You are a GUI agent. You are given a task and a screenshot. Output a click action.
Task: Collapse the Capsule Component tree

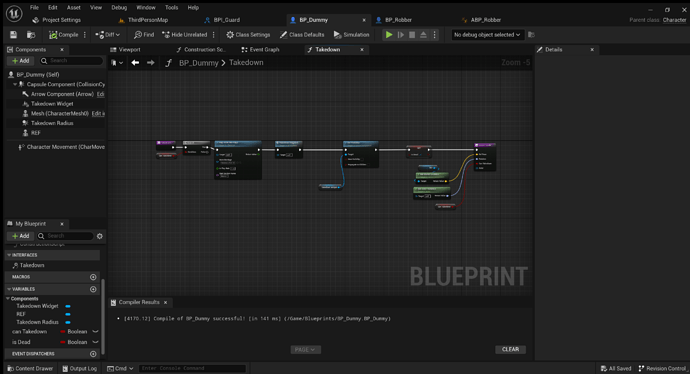(x=15, y=84)
